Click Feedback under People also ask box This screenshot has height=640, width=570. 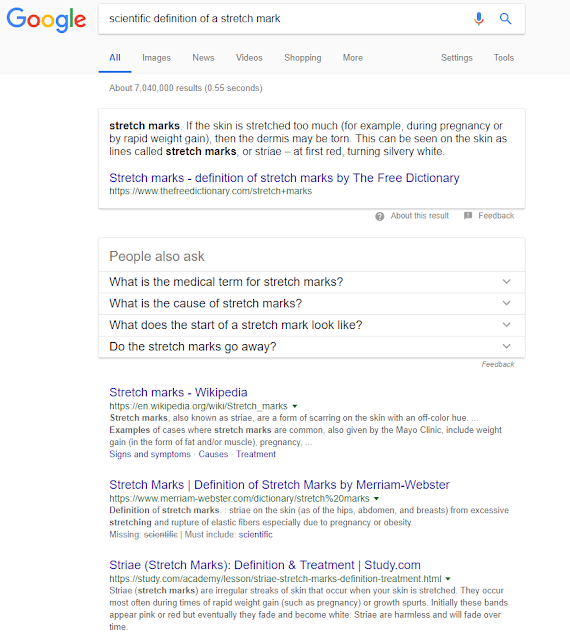497,364
